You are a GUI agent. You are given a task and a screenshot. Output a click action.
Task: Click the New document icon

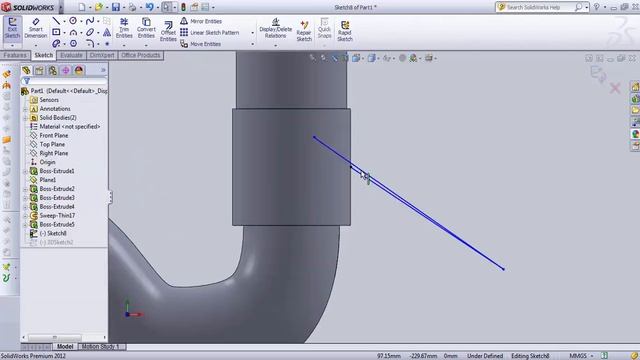tap(82, 7)
